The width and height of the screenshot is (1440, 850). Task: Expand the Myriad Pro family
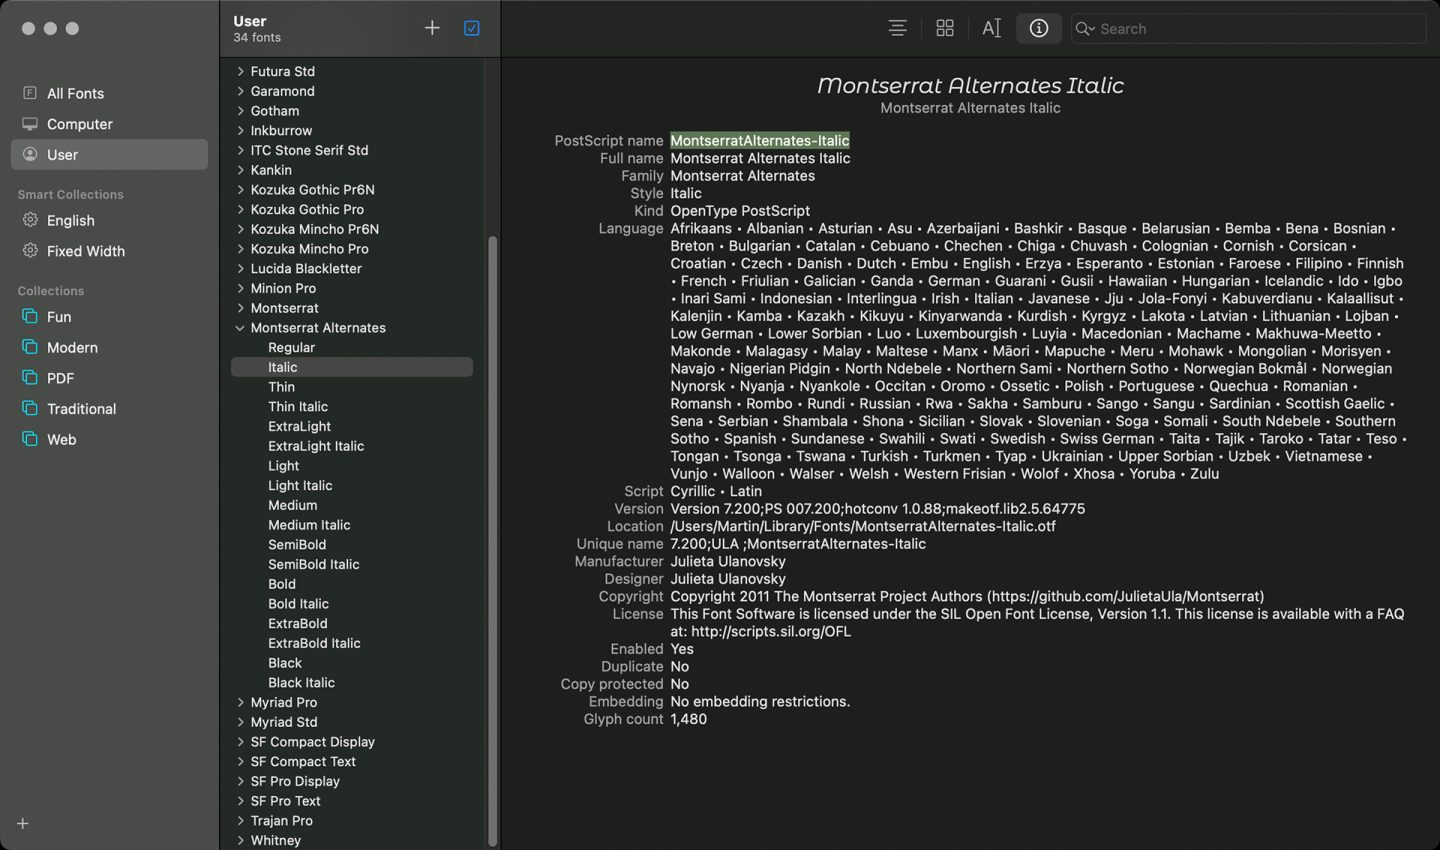(240, 702)
